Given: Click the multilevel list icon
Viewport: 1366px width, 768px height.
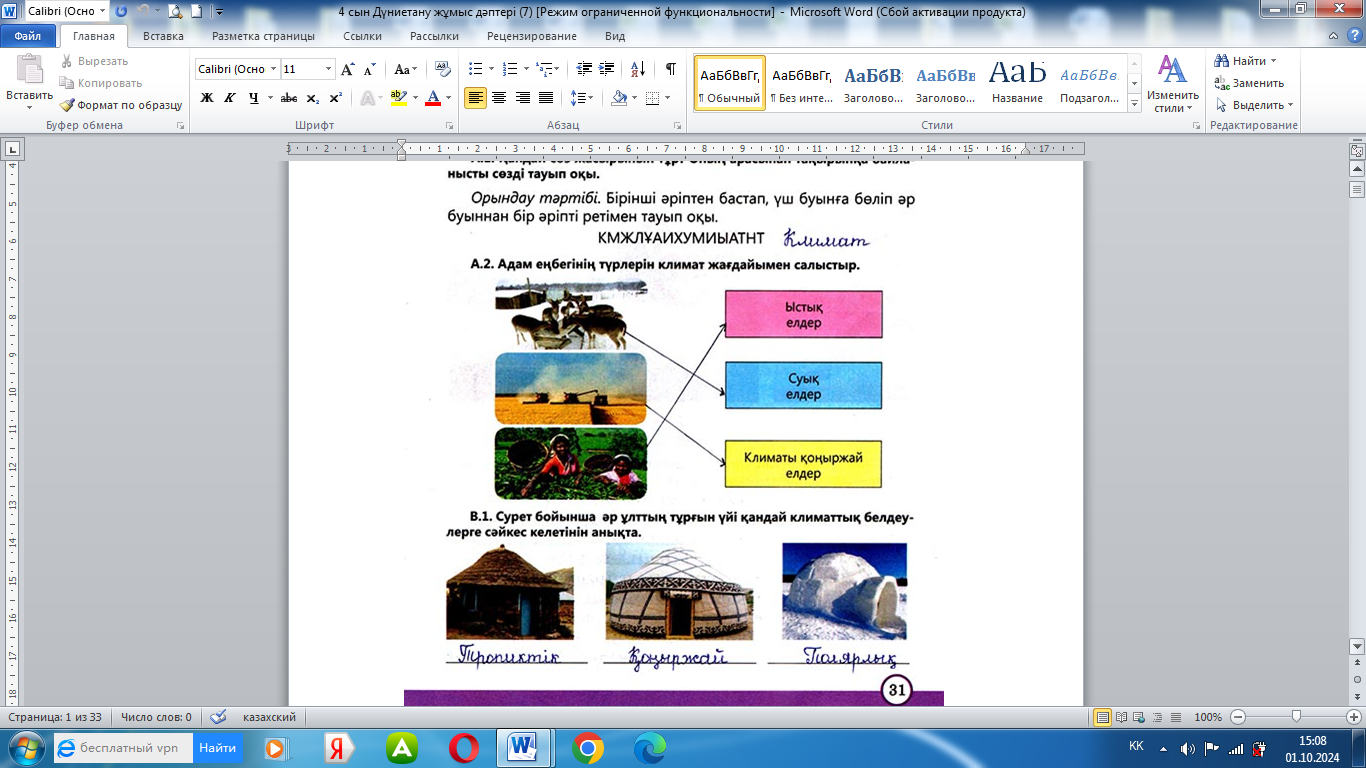Looking at the screenshot, I should (x=543, y=69).
